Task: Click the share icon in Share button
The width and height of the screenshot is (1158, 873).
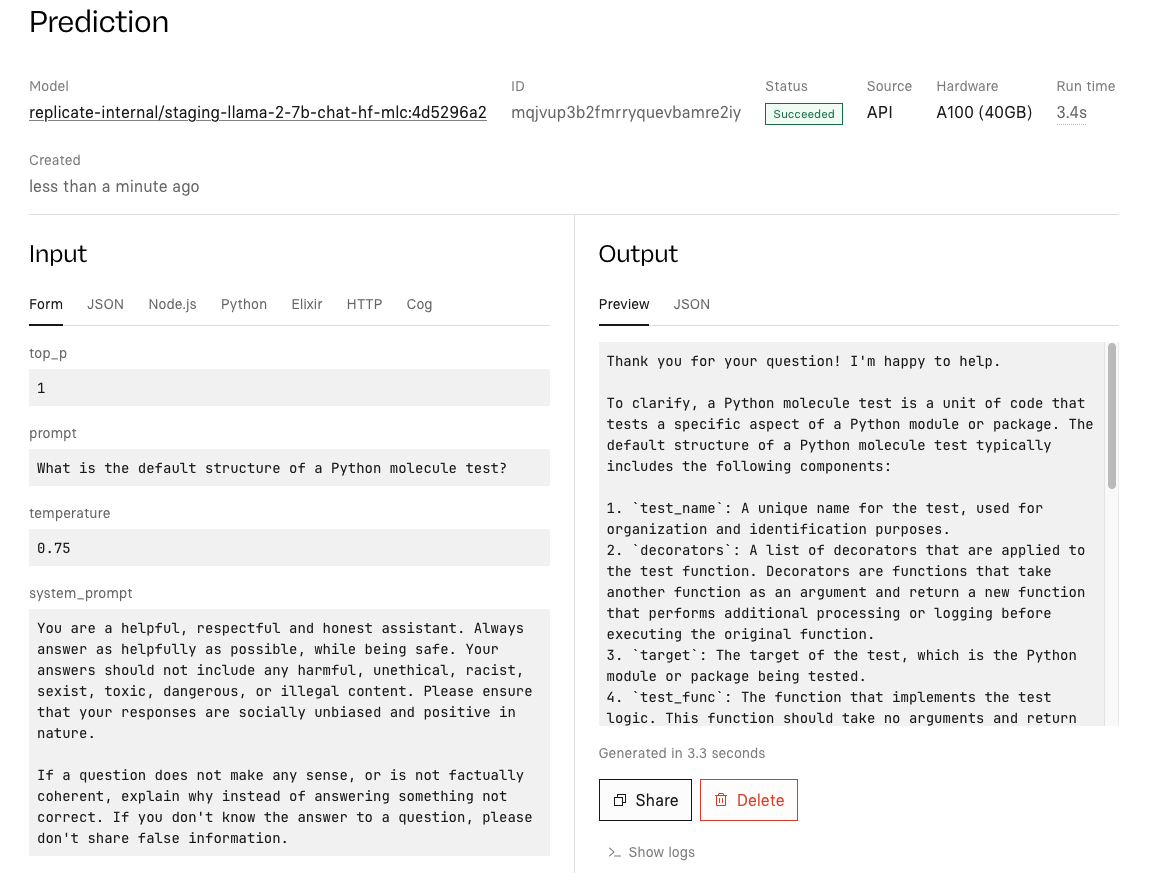Action: (620, 800)
